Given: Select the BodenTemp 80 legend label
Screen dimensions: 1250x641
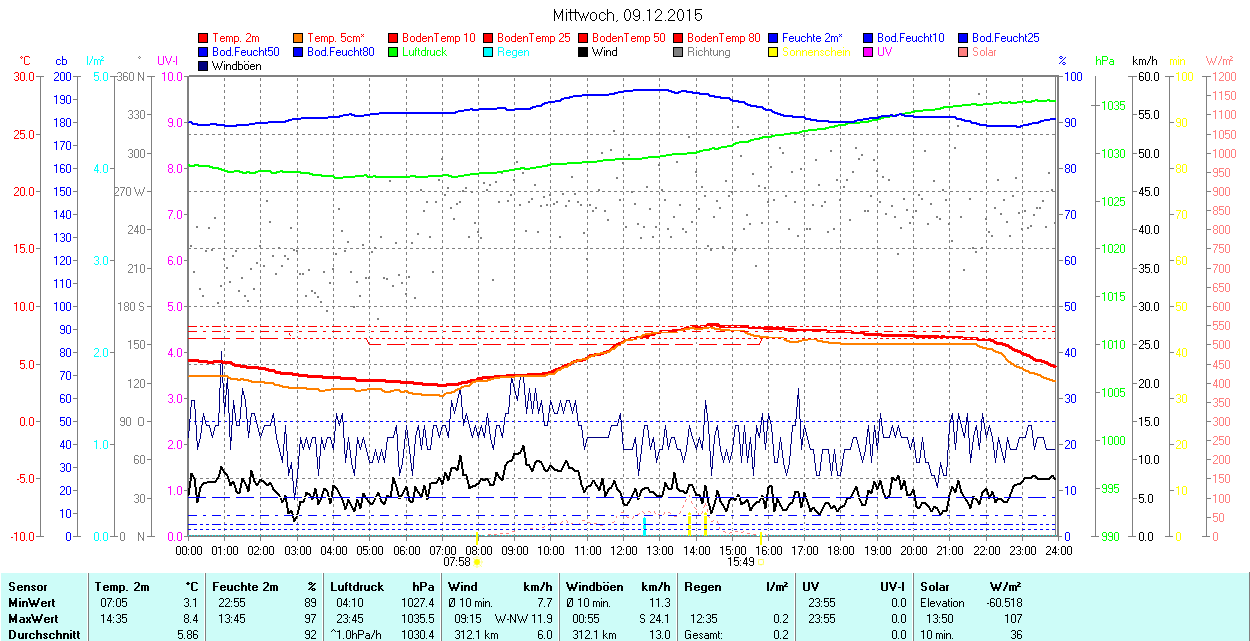Looking at the screenshot, I should 724,38.
